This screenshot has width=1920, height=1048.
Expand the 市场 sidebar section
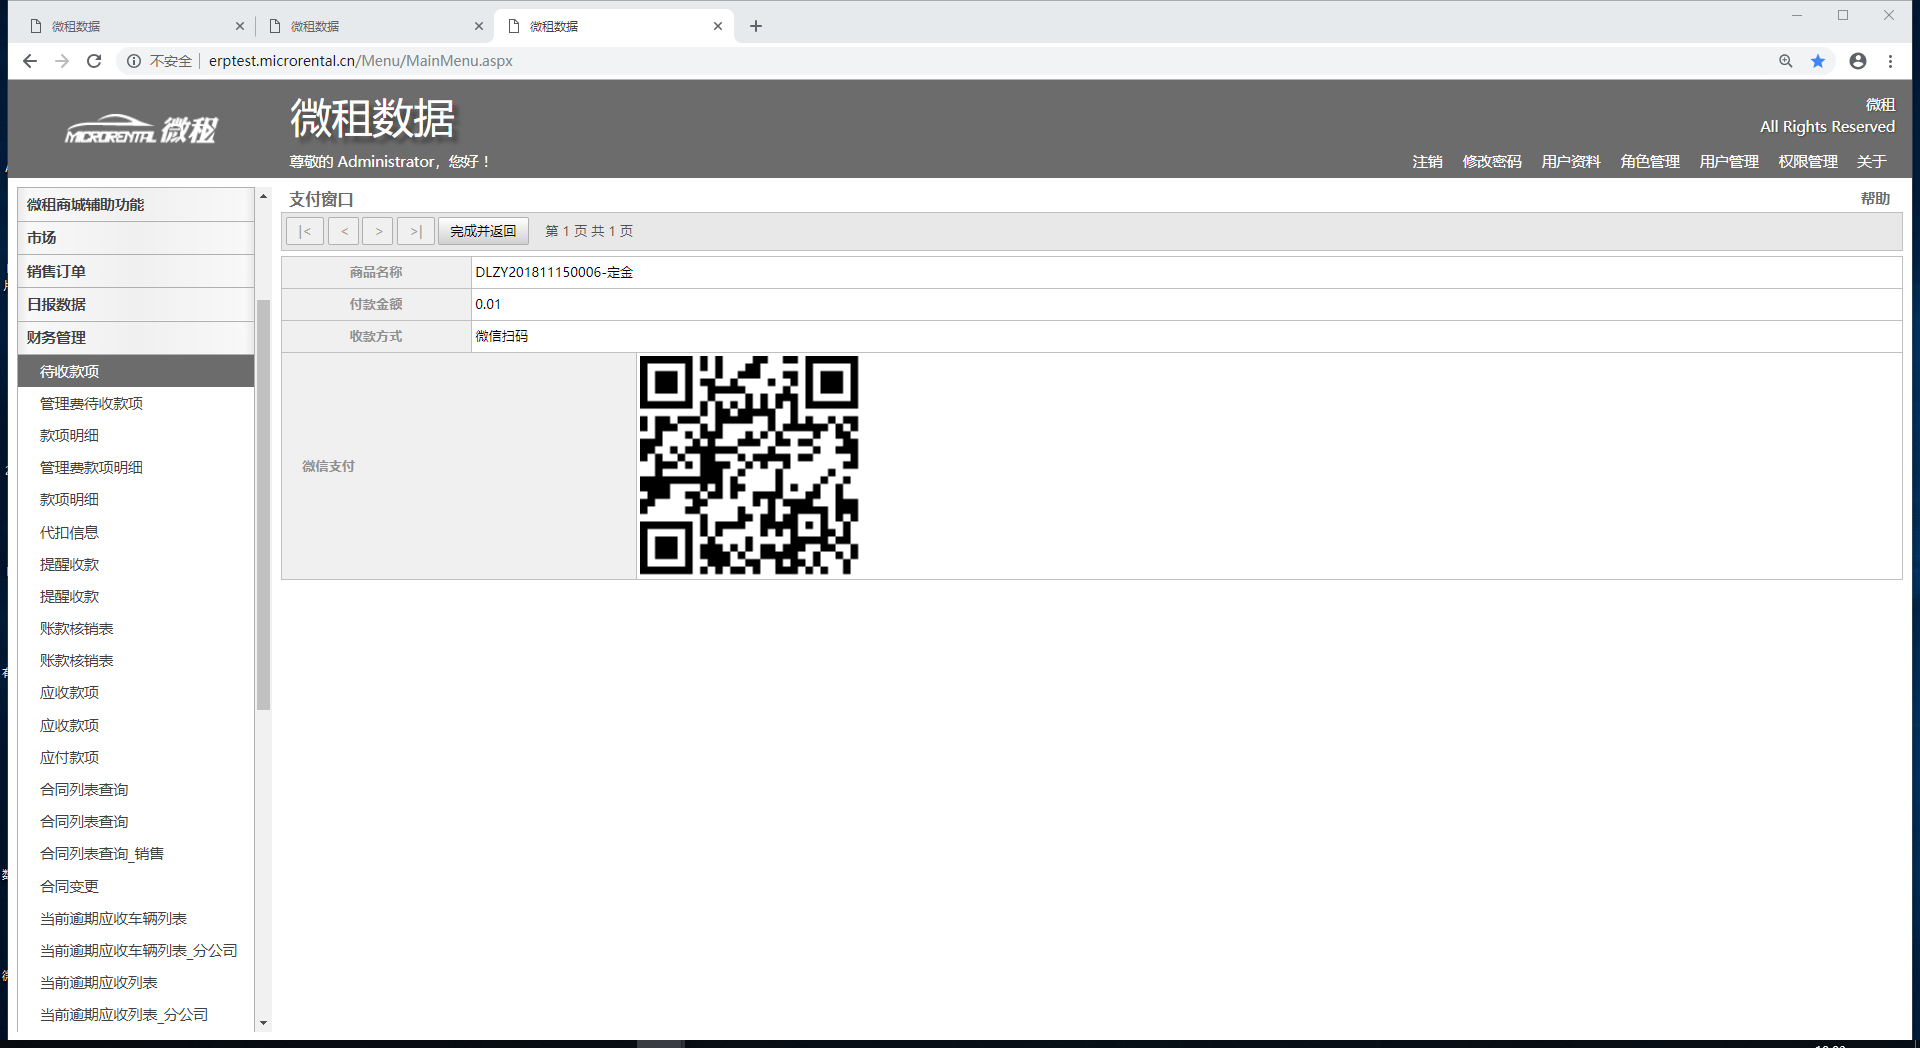pyautogui.click(x=136, y=238)
